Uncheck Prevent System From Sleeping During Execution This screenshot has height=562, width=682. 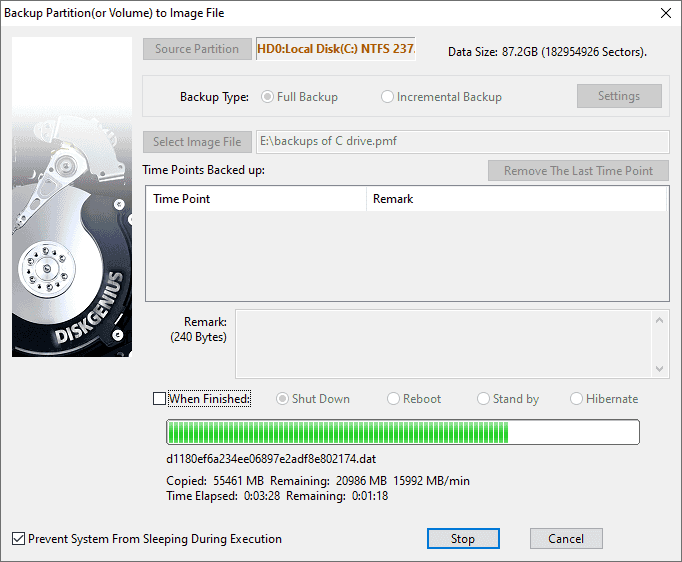click(x=19, y=539)
